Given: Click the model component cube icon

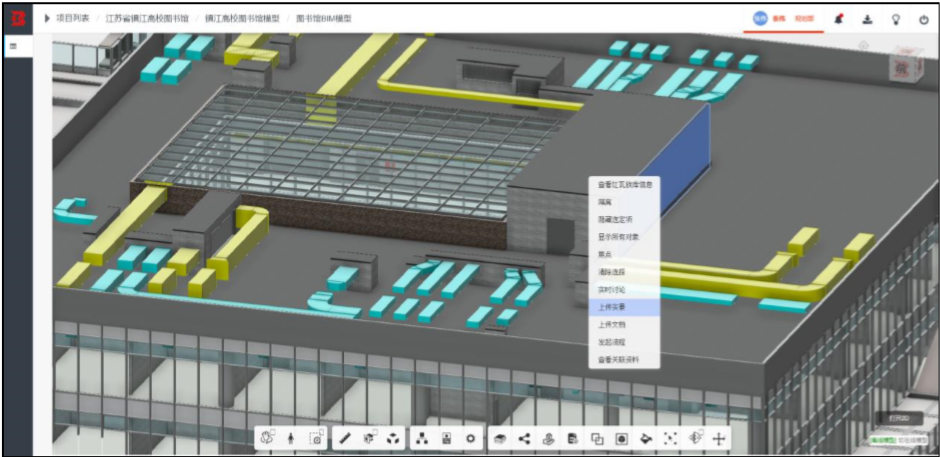Looking at the screenshot, I should (695, 438).
